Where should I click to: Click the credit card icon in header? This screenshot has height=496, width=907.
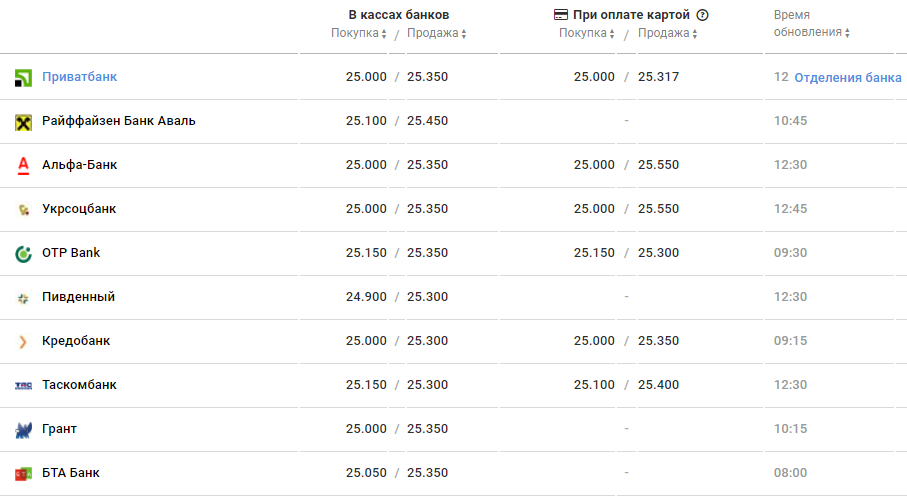(x=561, y=15)
